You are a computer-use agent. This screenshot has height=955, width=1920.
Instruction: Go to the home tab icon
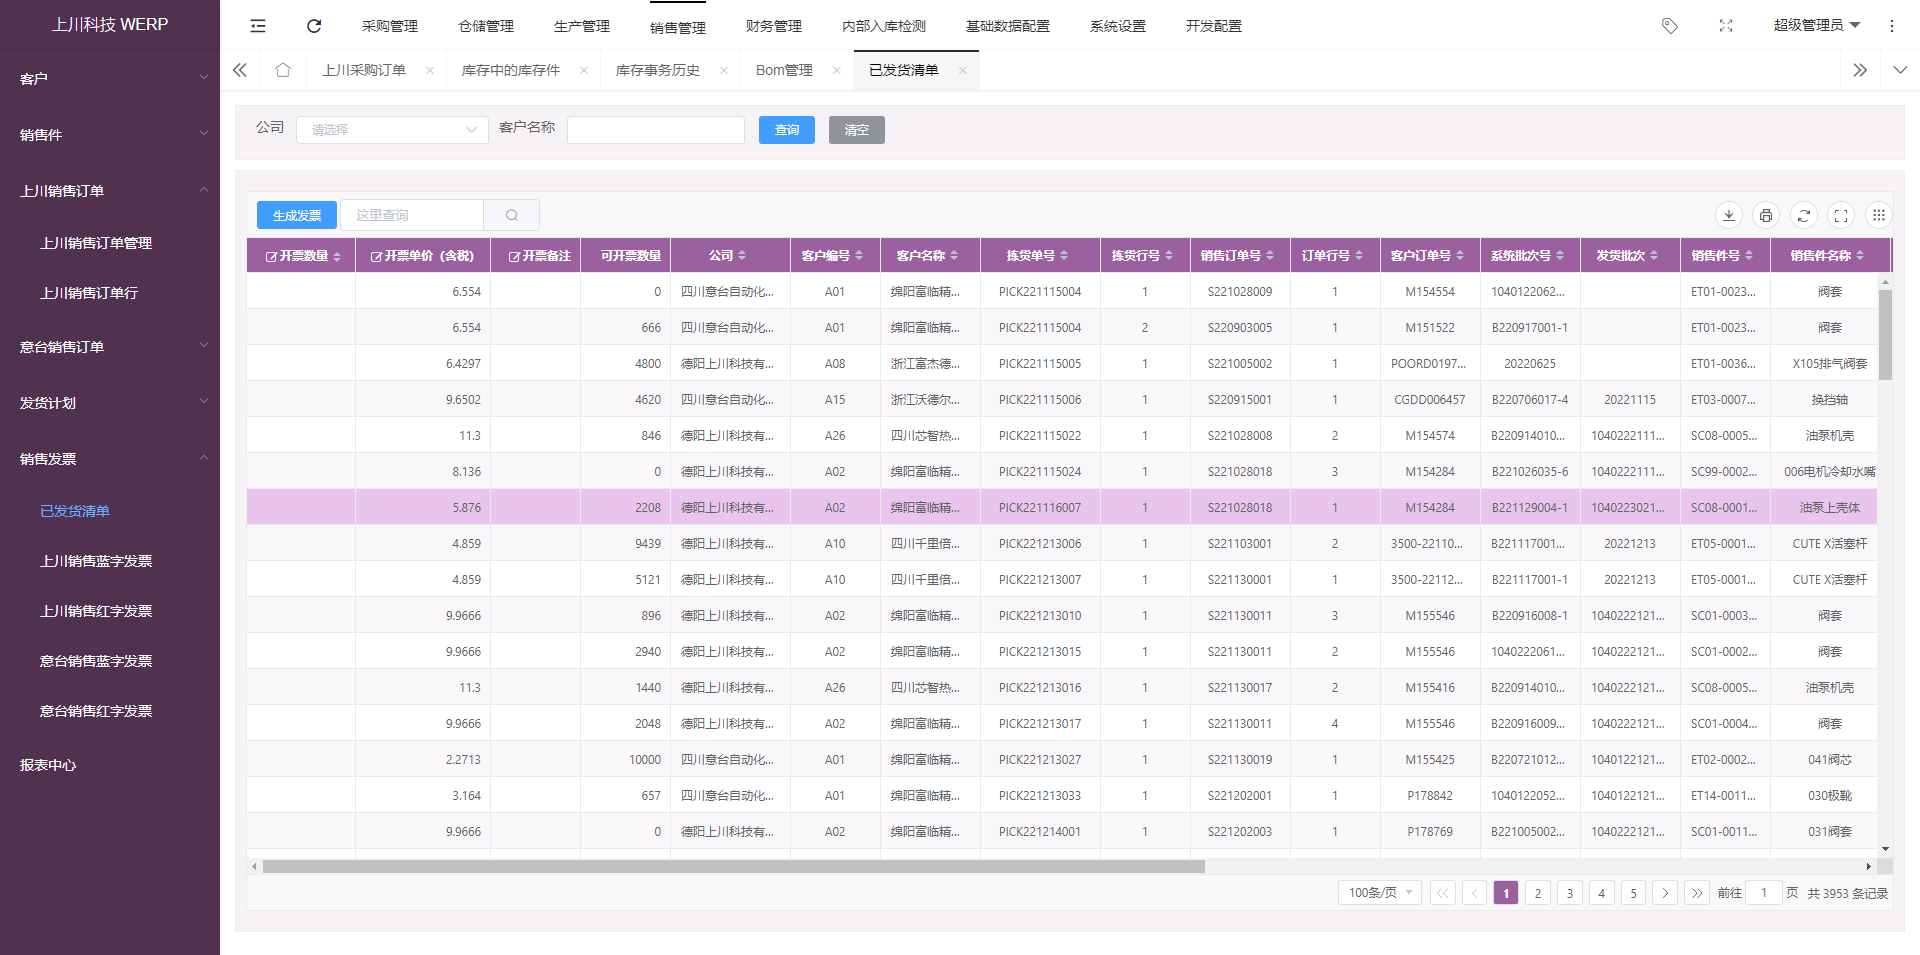(283, 70)
